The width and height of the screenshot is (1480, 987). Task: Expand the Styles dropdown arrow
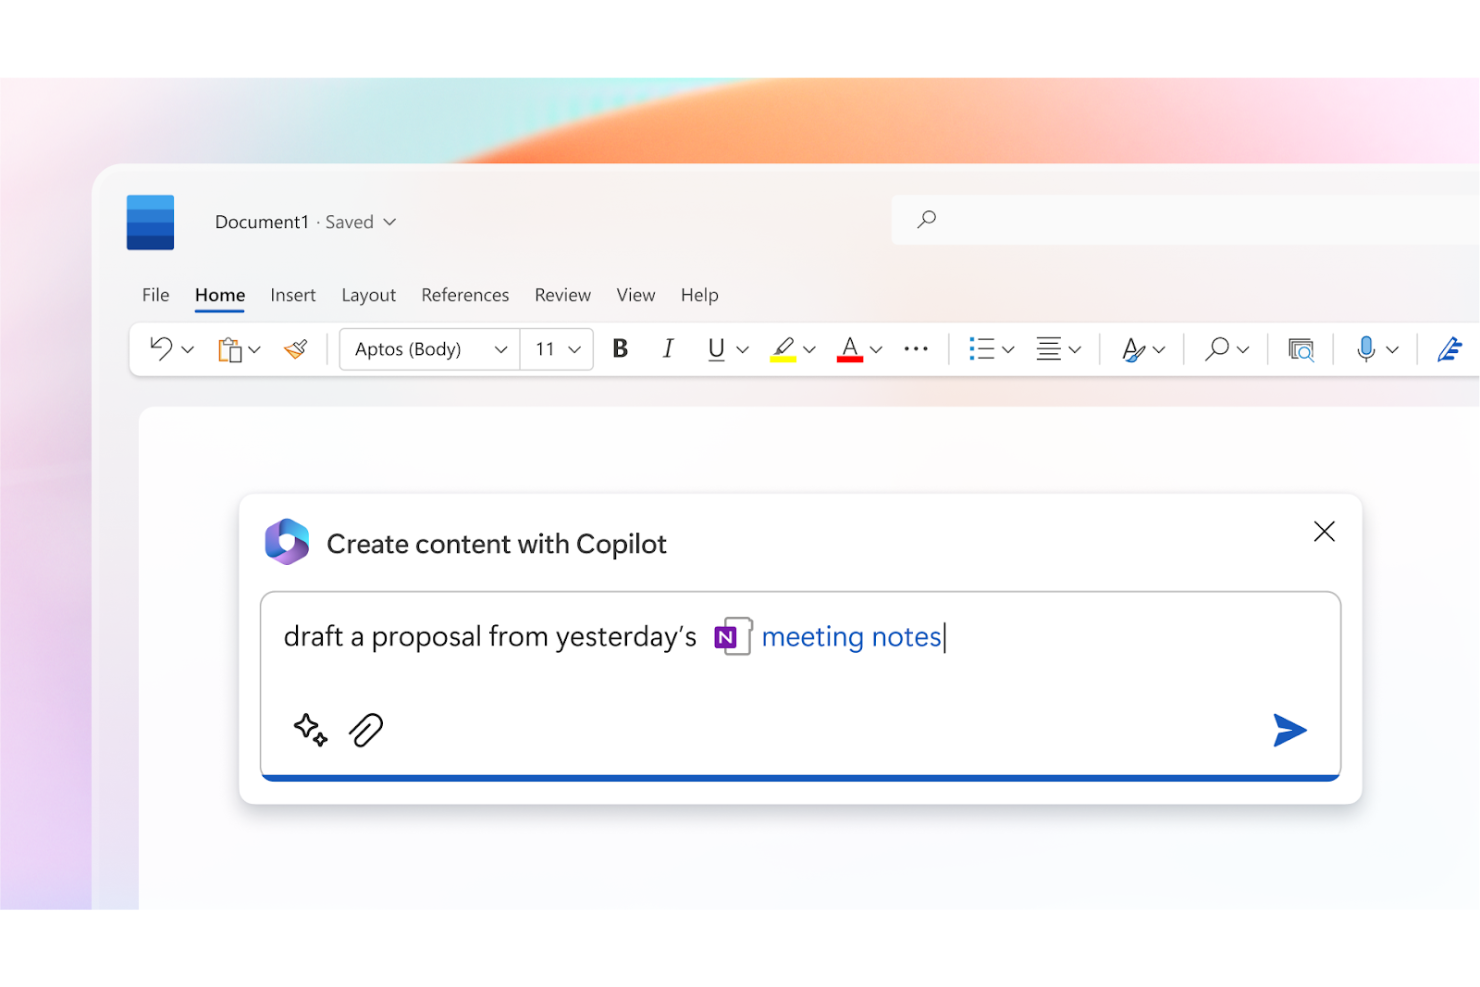1159,350
